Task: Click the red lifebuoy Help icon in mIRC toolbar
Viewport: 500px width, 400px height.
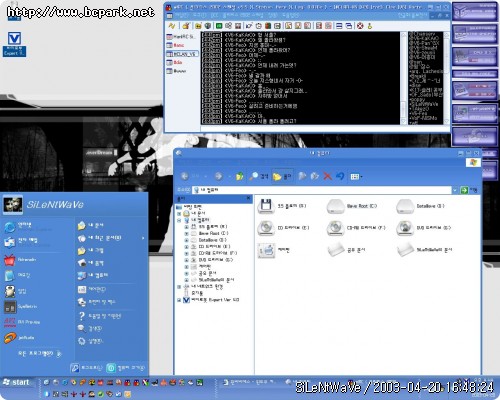Action: point(360,26)
